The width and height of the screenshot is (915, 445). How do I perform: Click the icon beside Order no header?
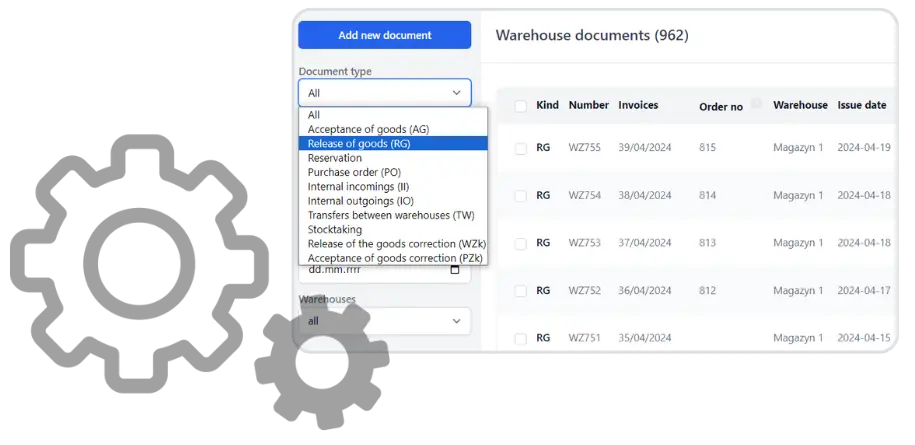pyautogui.click(x=756, y=103)
